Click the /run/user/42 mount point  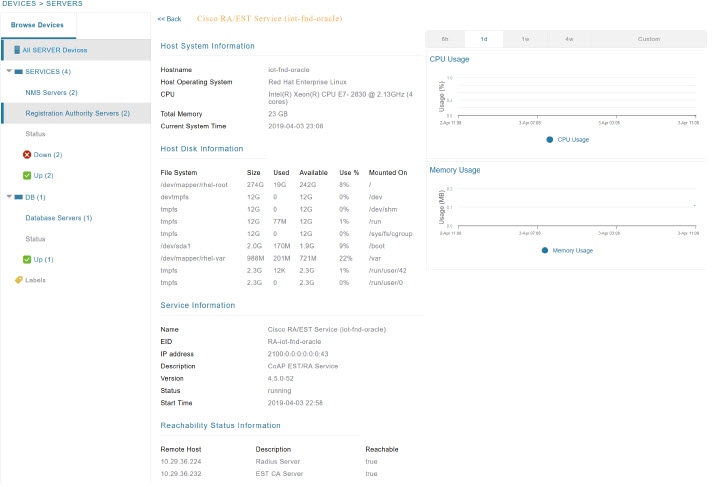[x=388, y=271]
